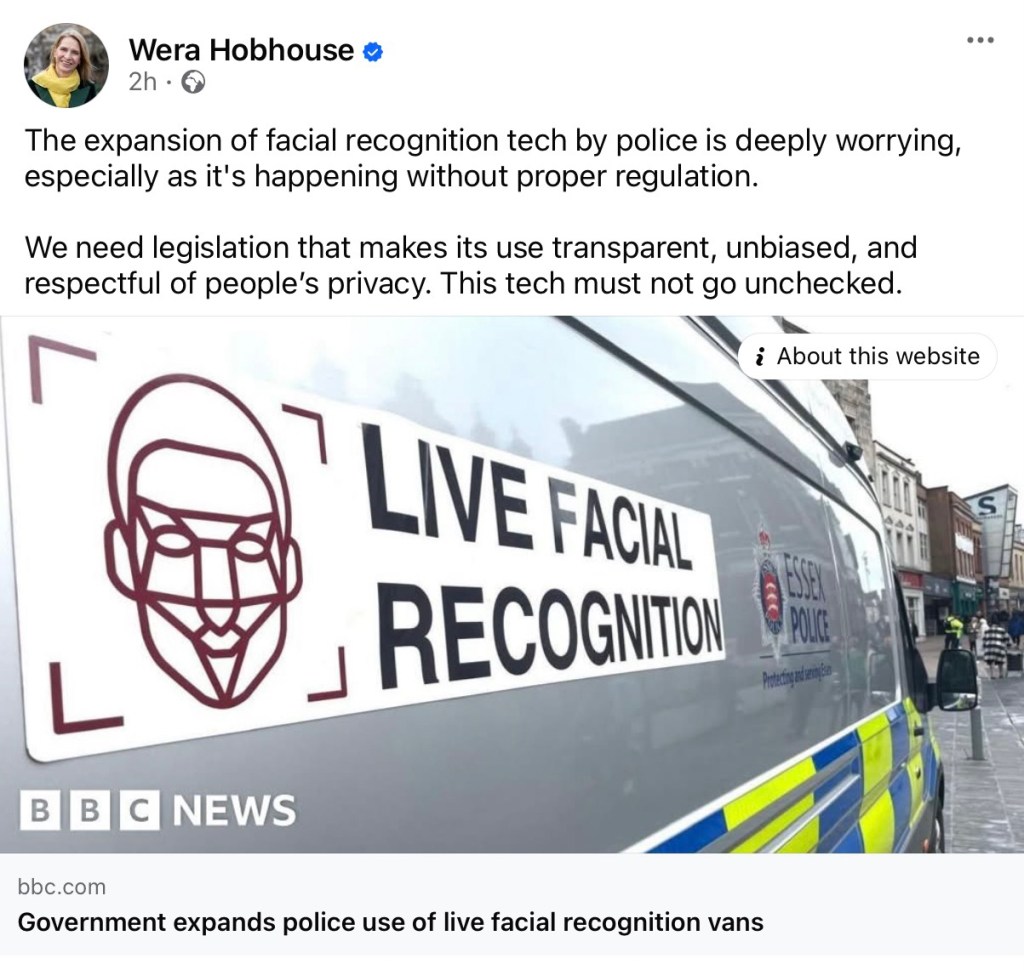This screenshot has height=970, width=1024.
Task: Click the 'Essex Police' text on the van
Action: (807, 598)
